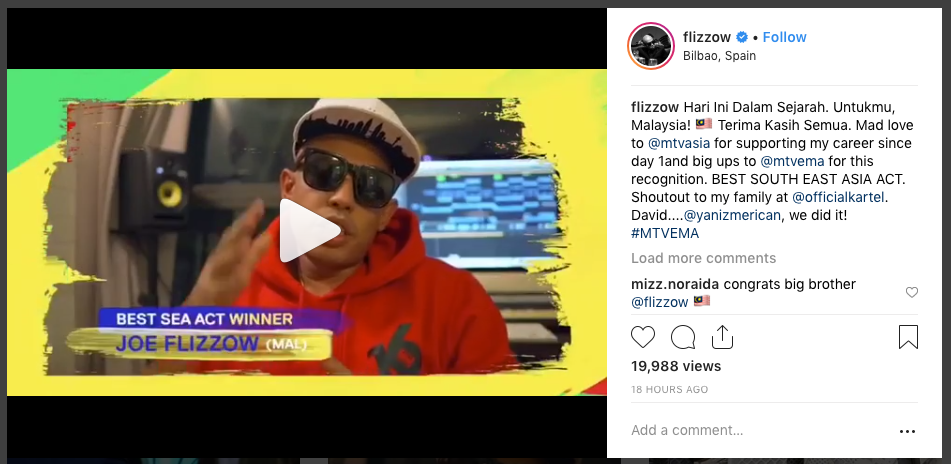951x464 pixels.
Task: Open the three-dot more options menu
Action: tap(907, 431)
